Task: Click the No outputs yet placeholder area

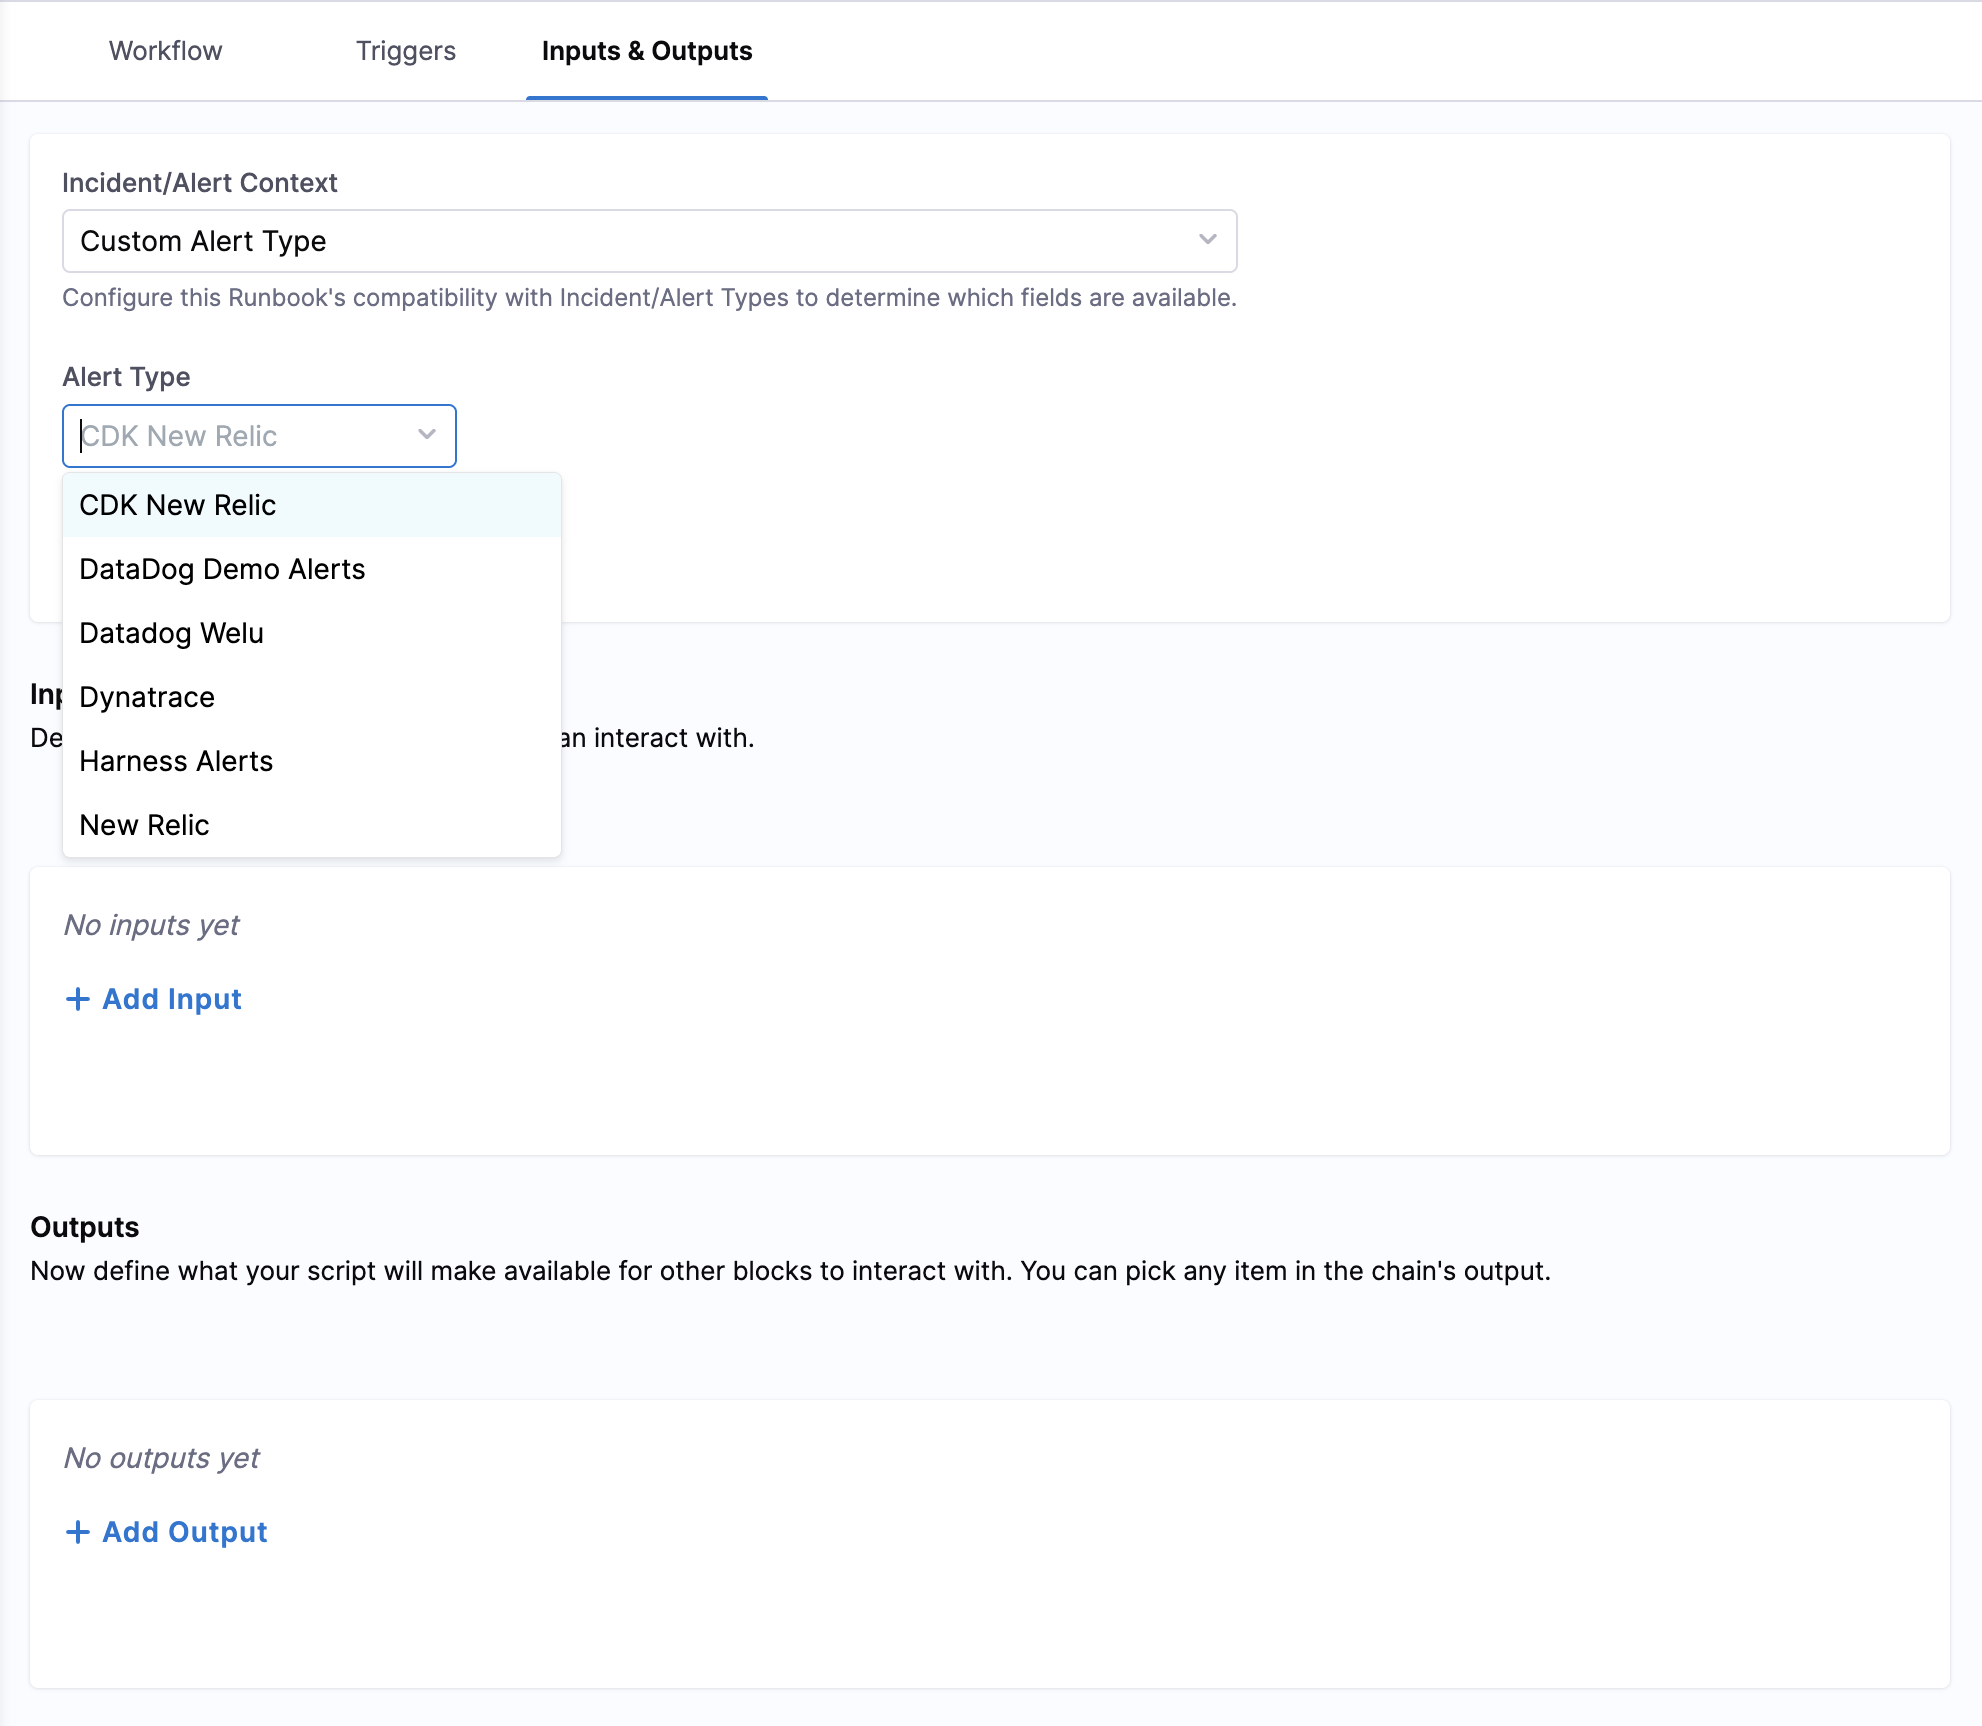Action: [161, 1457]
